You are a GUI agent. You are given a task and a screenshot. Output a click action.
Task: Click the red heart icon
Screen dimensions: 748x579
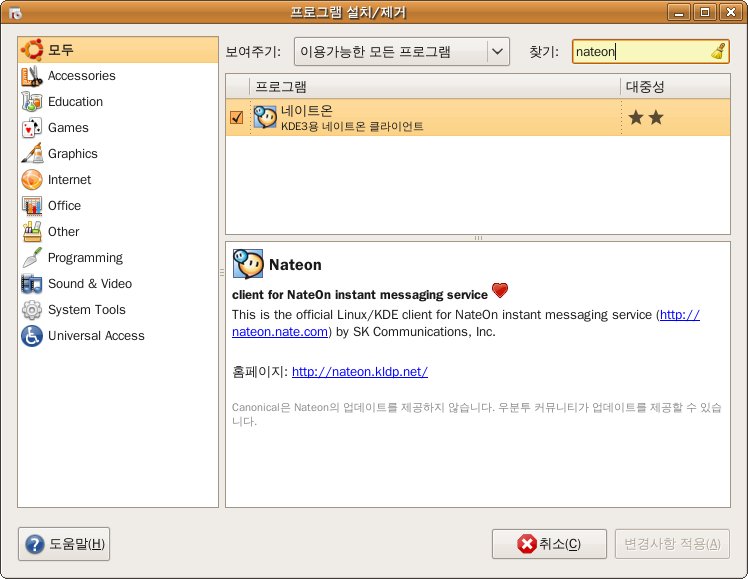tap(500, 290)
